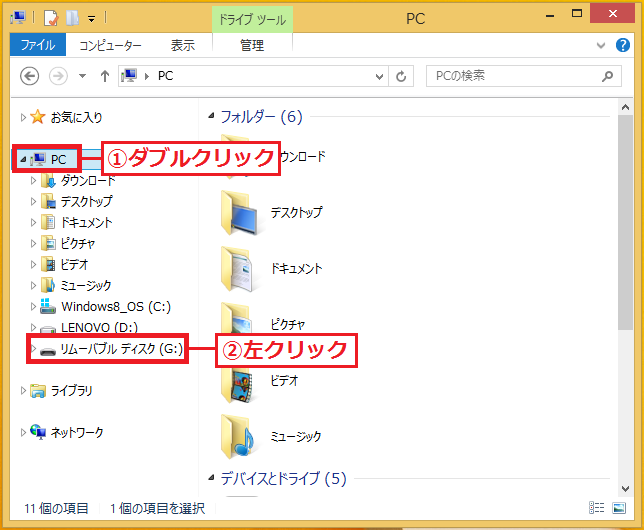Select ミュージック folder icon in navigation tree
The height and width of the screenshot is (530, 644).
point(48,285)
